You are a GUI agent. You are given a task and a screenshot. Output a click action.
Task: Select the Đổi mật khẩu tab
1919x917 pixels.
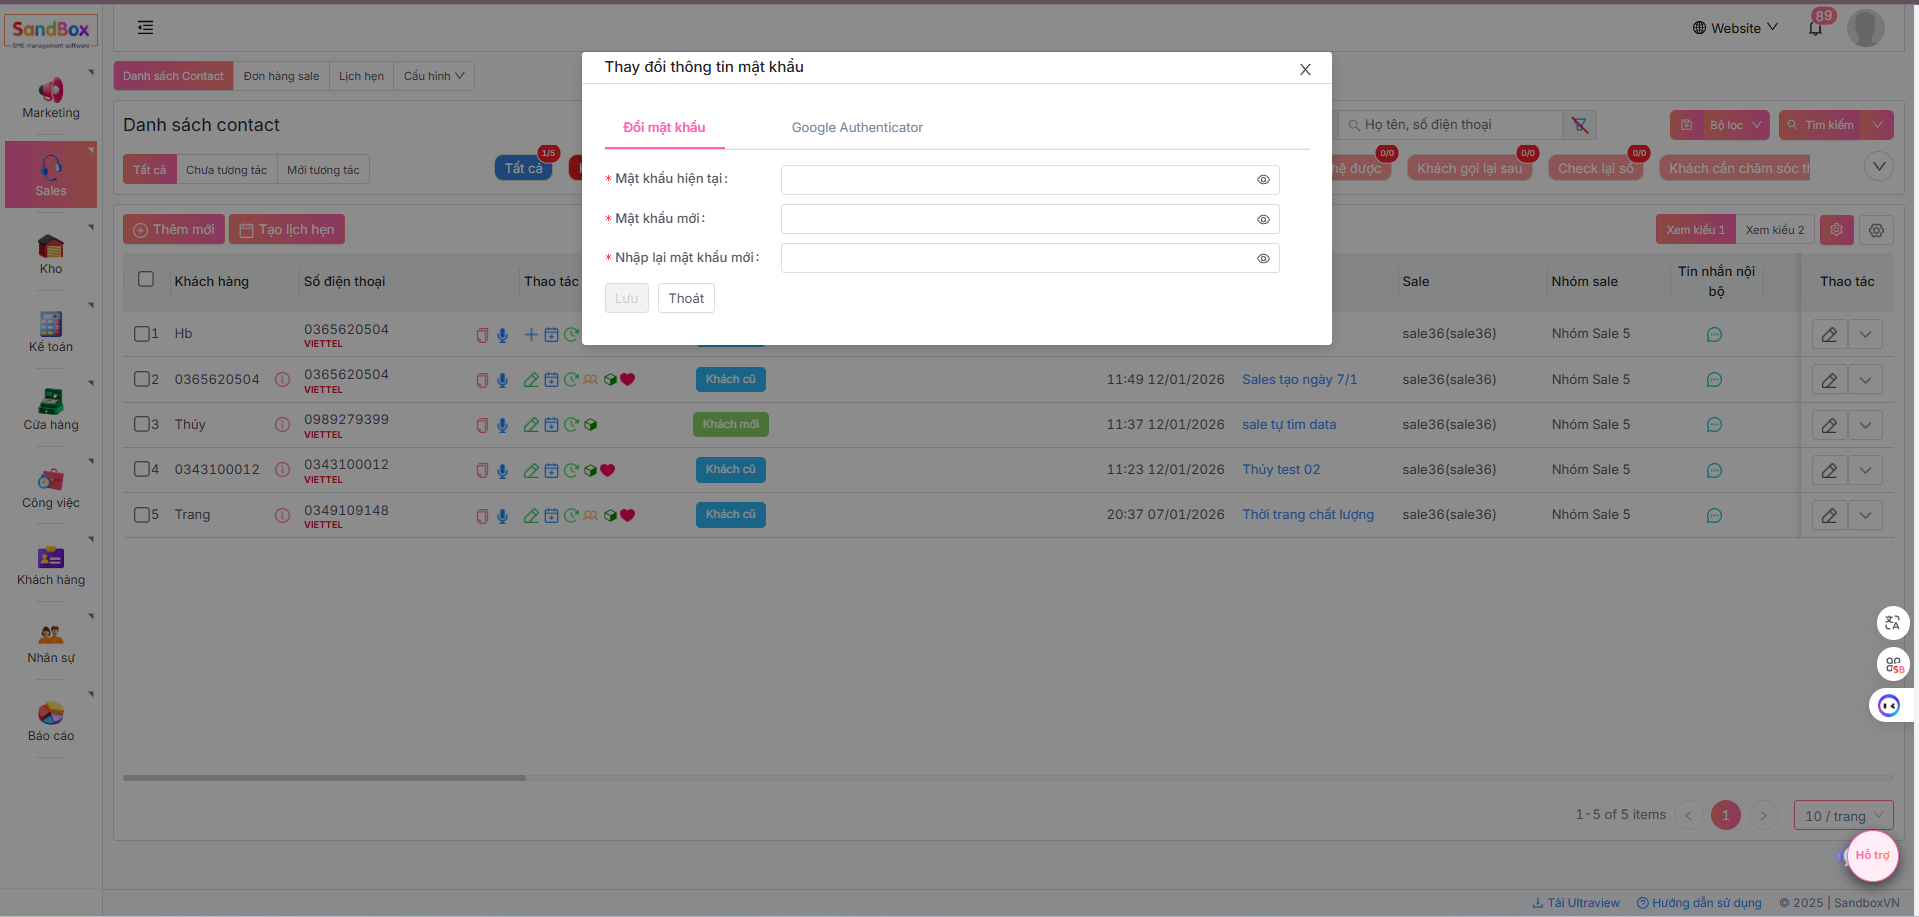click(664, 128)
